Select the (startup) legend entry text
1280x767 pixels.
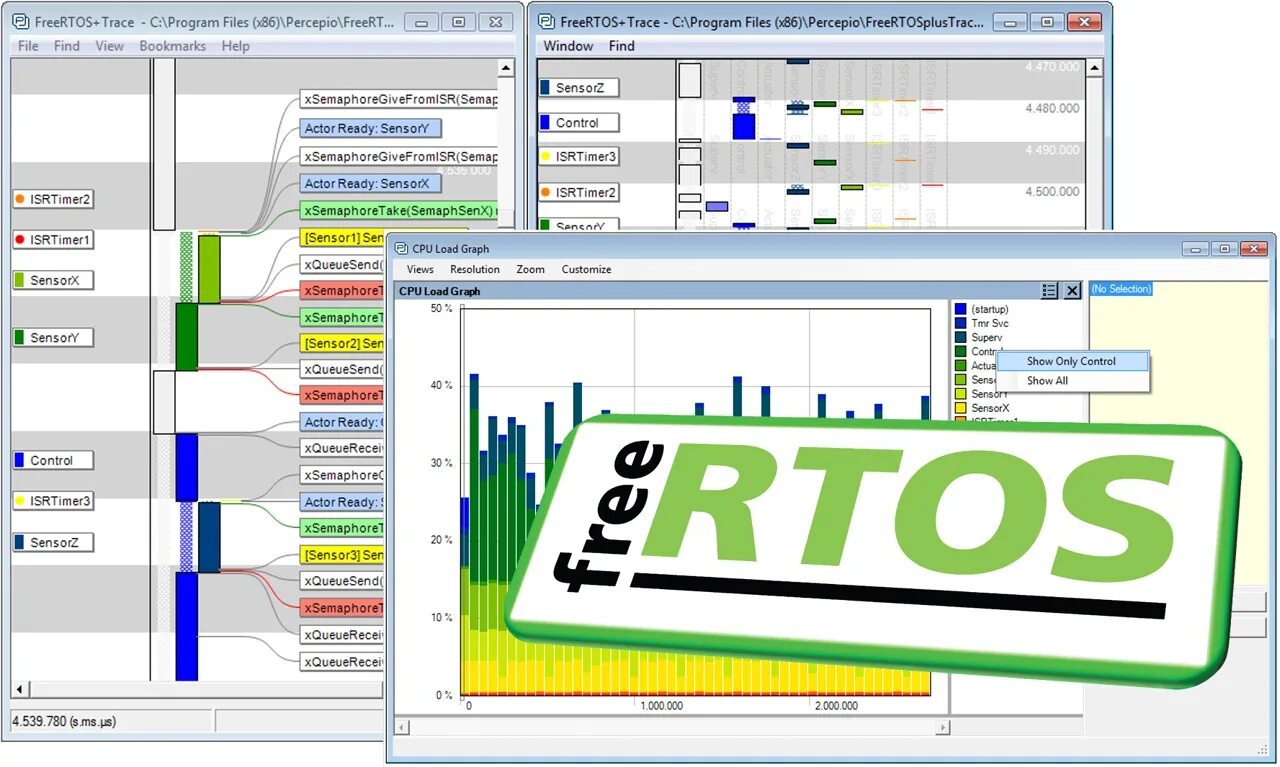[x=990, y=310]
